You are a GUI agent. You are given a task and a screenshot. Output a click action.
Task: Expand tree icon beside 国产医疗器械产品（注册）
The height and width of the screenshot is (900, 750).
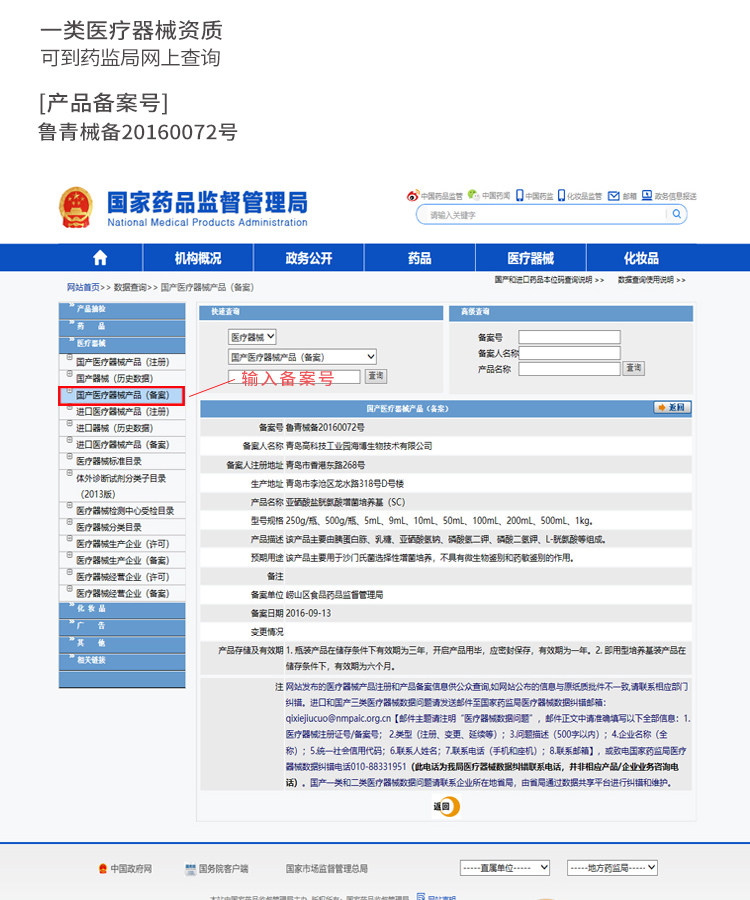tap(69, 358)
